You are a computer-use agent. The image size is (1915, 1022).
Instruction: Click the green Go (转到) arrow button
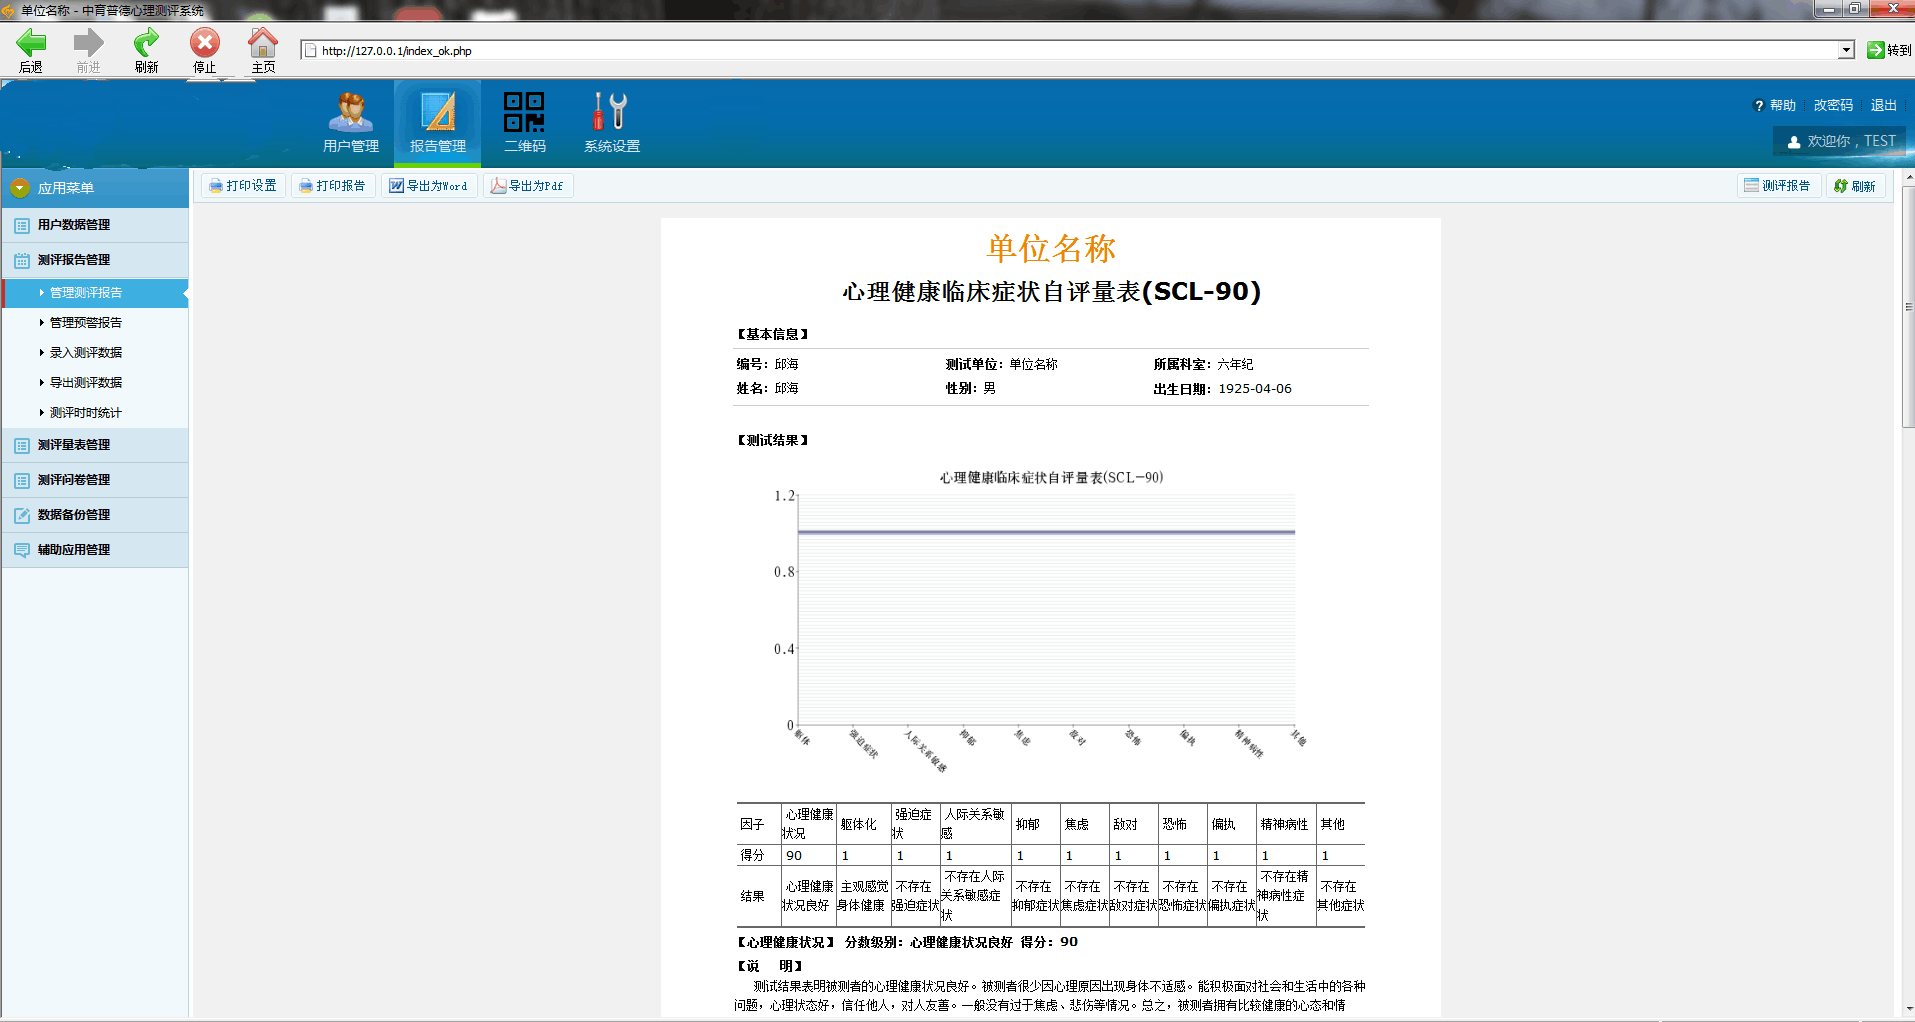pos(1876,50)
